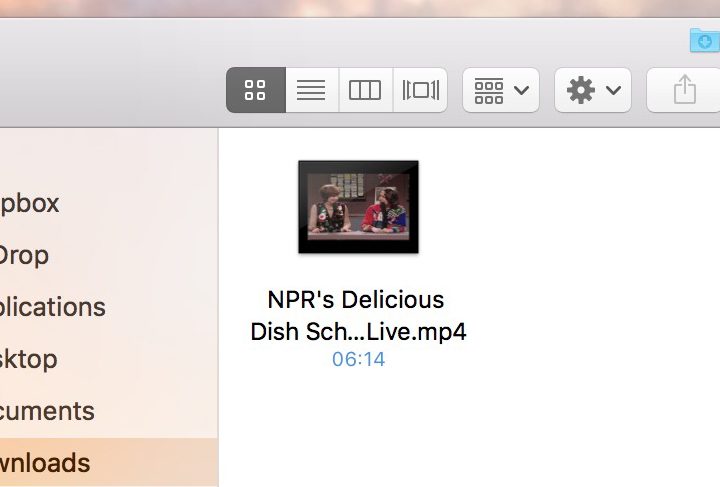
Task: Click the Downloads folder icon in title bar
Action: [705, 40]
